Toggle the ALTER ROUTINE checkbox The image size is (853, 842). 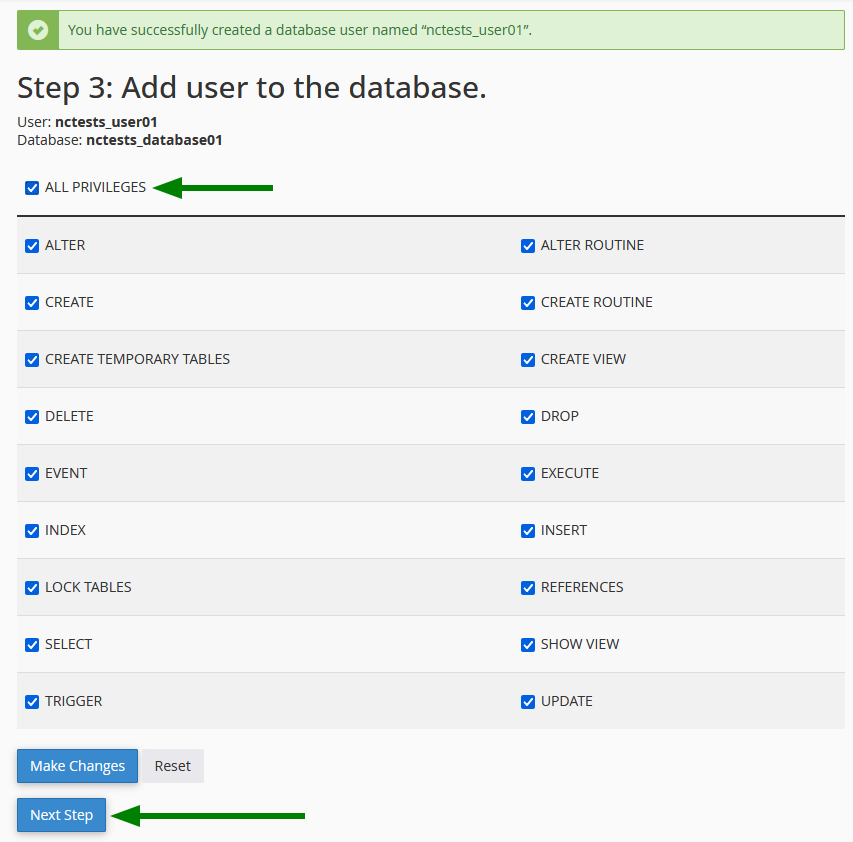tap(528, 246)
